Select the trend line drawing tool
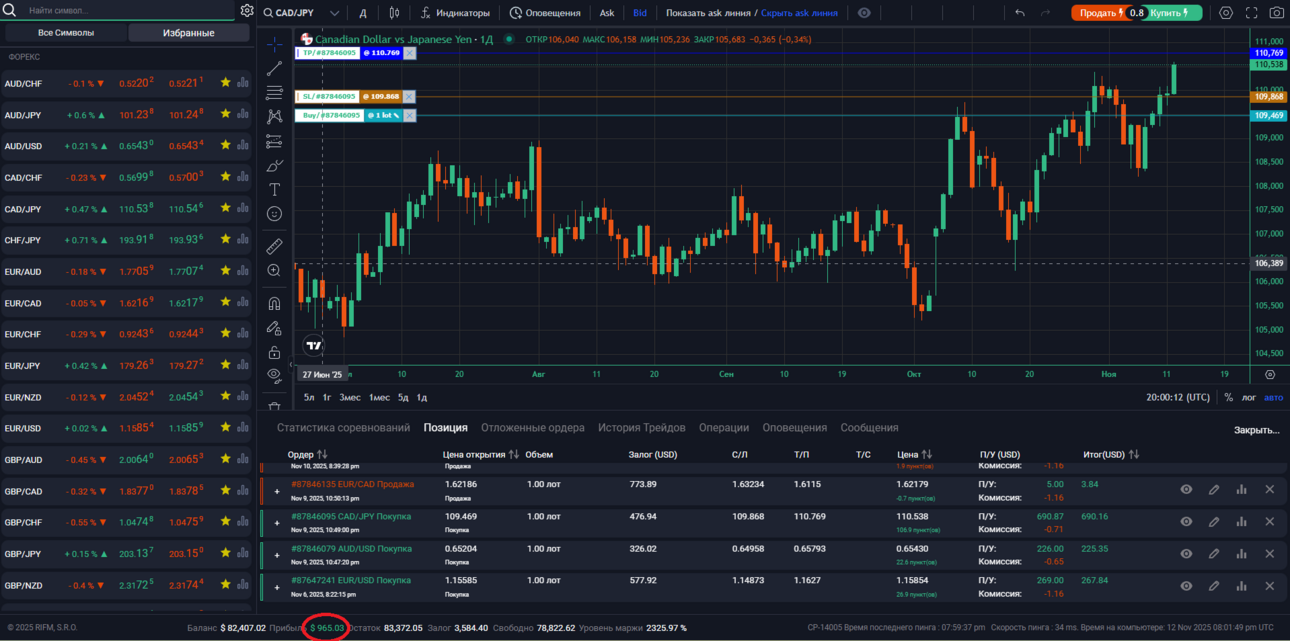The width and height of the screenshot is (1290, 641). pyautogui.click(x=274, y=69)
